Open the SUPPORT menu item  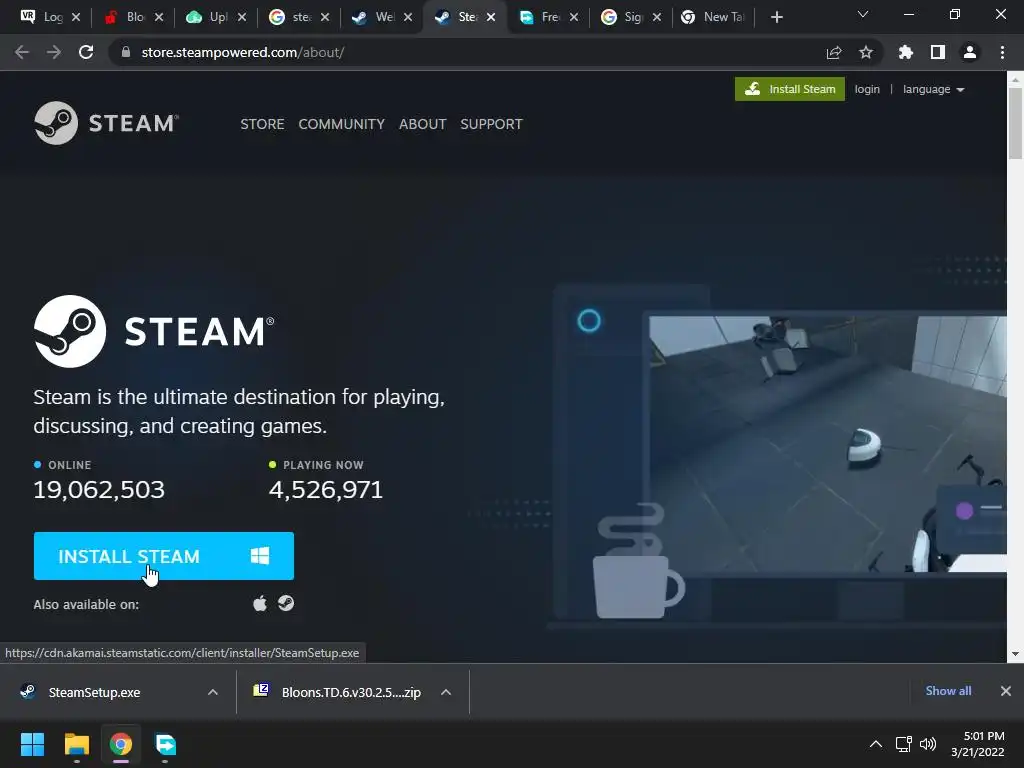[491, 124]
